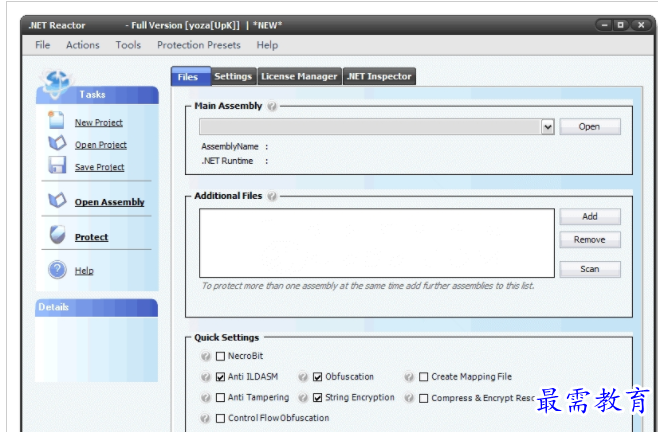Image resolution: width=658 pixels, height=432 pixels.
Task: Click the Details panel header
Action: pyautogui.click(x=97, y=307)
